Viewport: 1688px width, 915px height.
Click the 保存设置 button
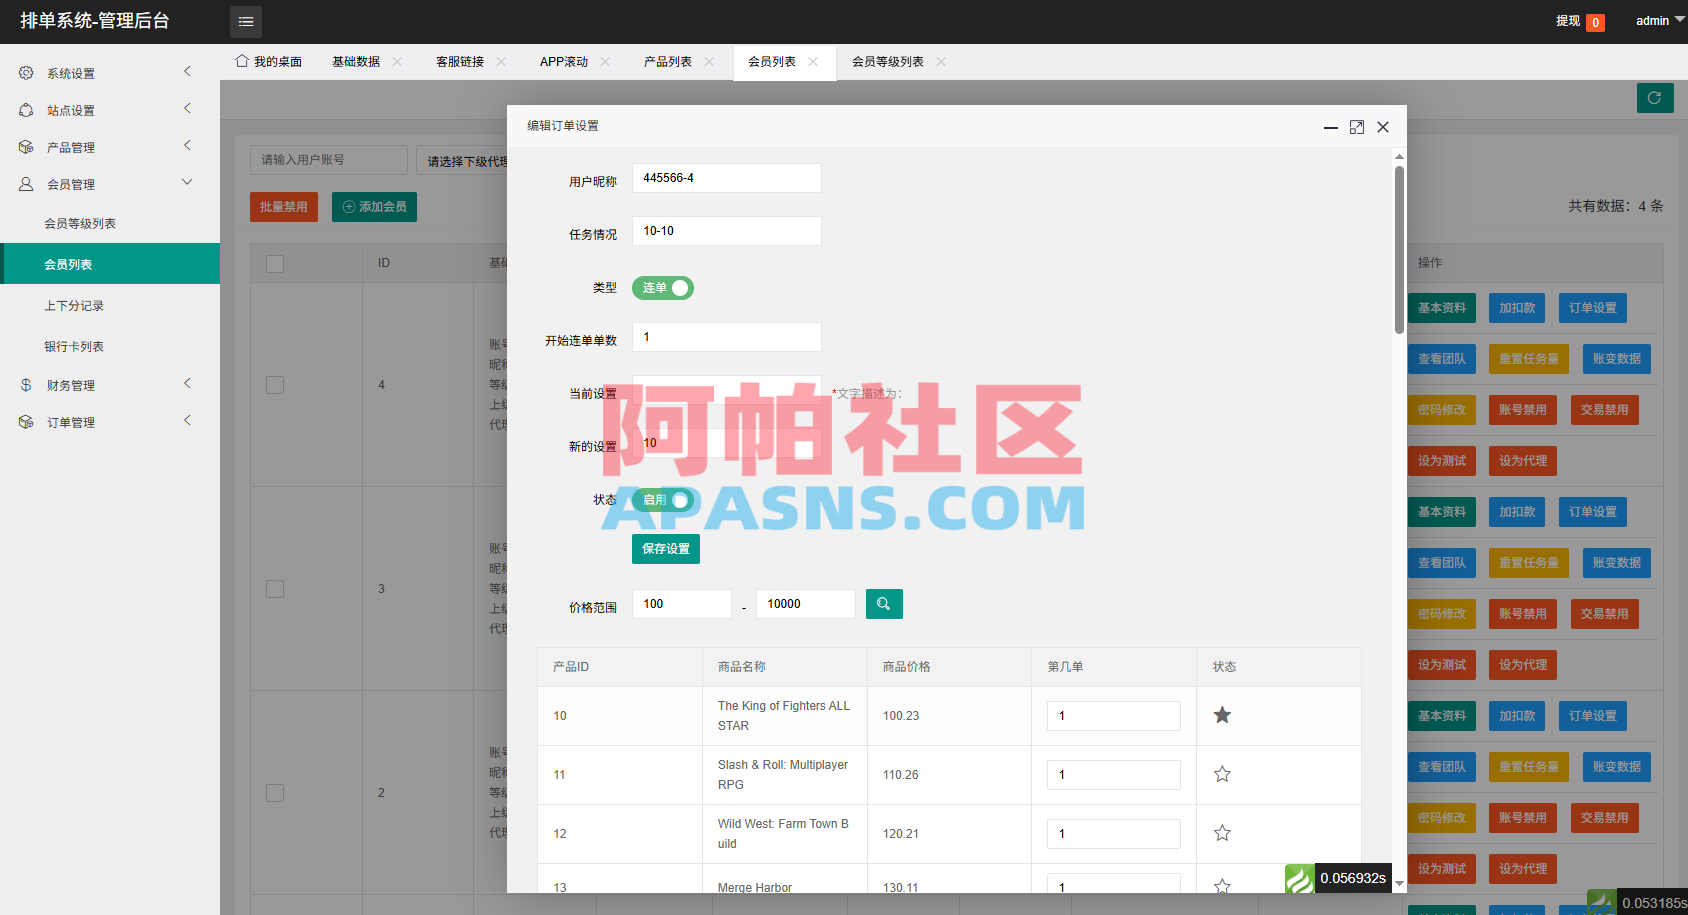coord(666,549)
